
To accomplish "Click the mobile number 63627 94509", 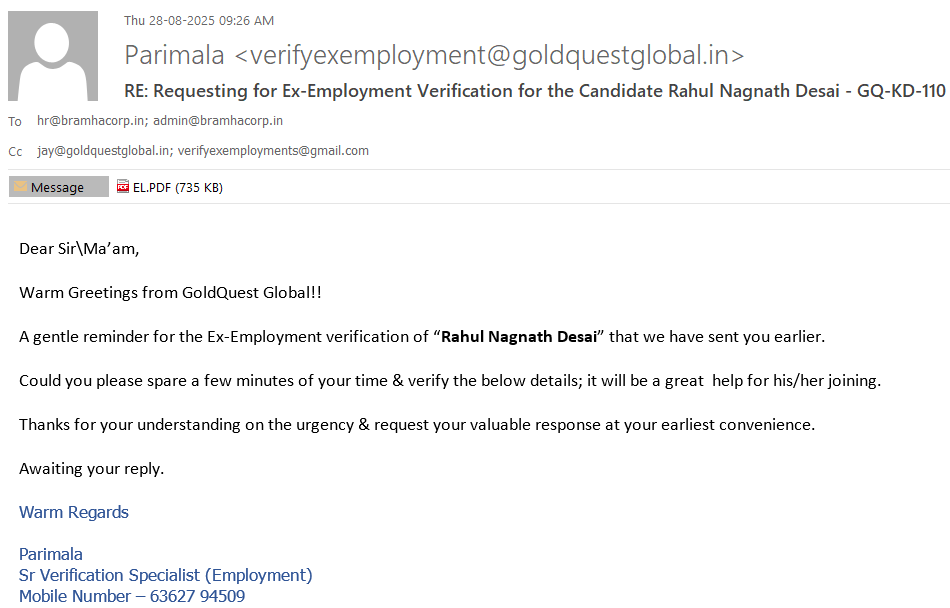I will coord(197,596).
